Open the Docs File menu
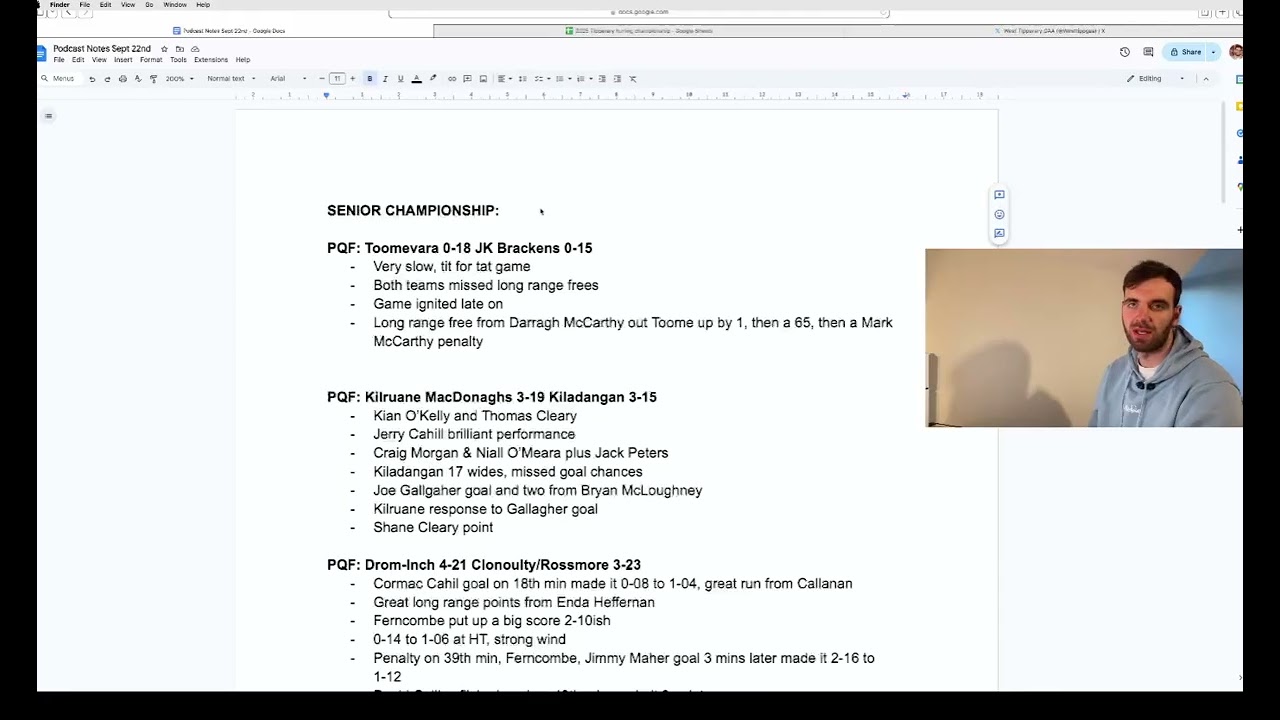Image resolution: width=1280 pixels, height=720 pixels. [59, 60]
